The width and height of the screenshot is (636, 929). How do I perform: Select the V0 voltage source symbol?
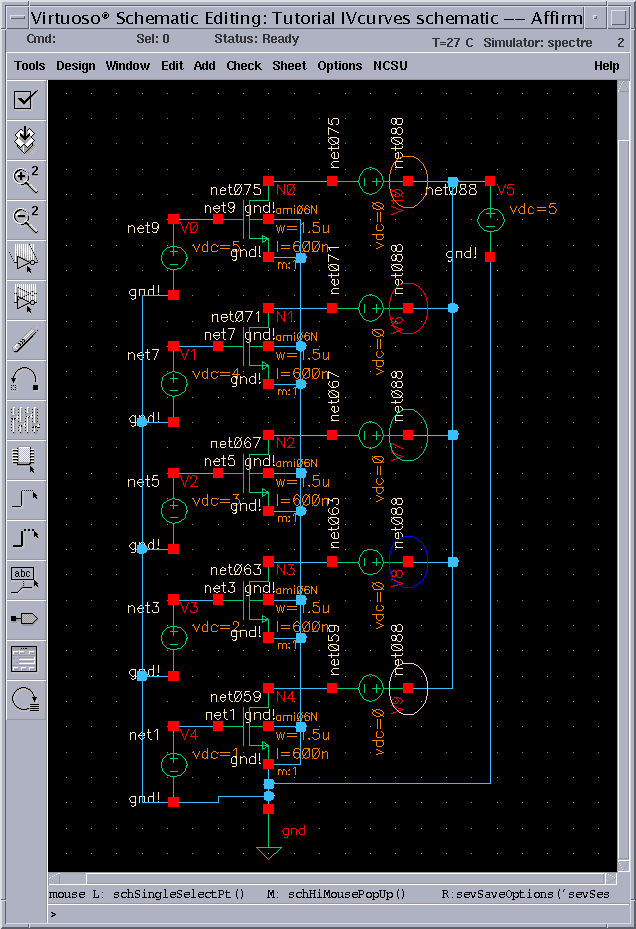tap(174, 258)
